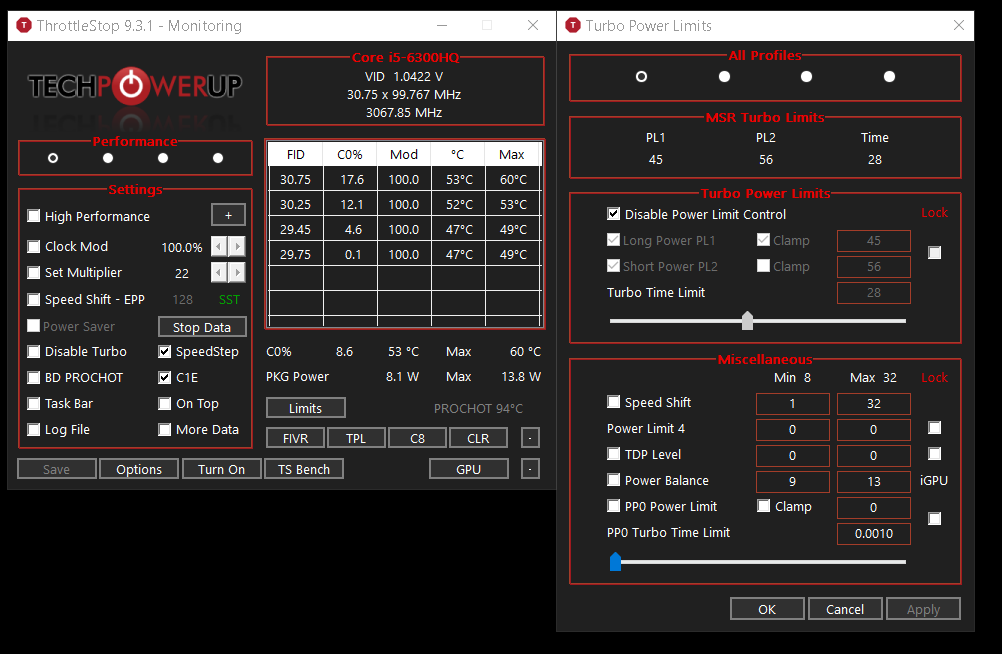The image size is (1002, 654).
Task: Decrease Set Multiplier with the left arrow
Action: pos(219,273)
